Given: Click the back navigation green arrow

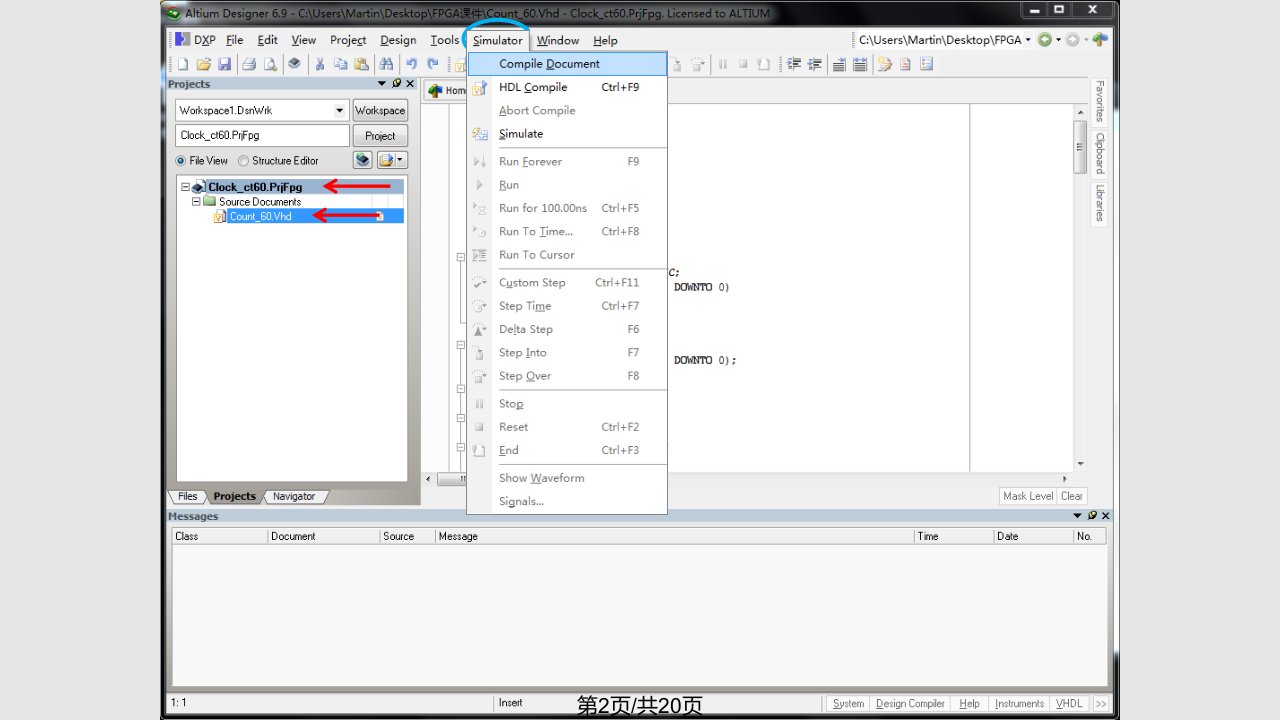Looking at the screenshot, I should pyautogui.click(x=1045, y=40).
